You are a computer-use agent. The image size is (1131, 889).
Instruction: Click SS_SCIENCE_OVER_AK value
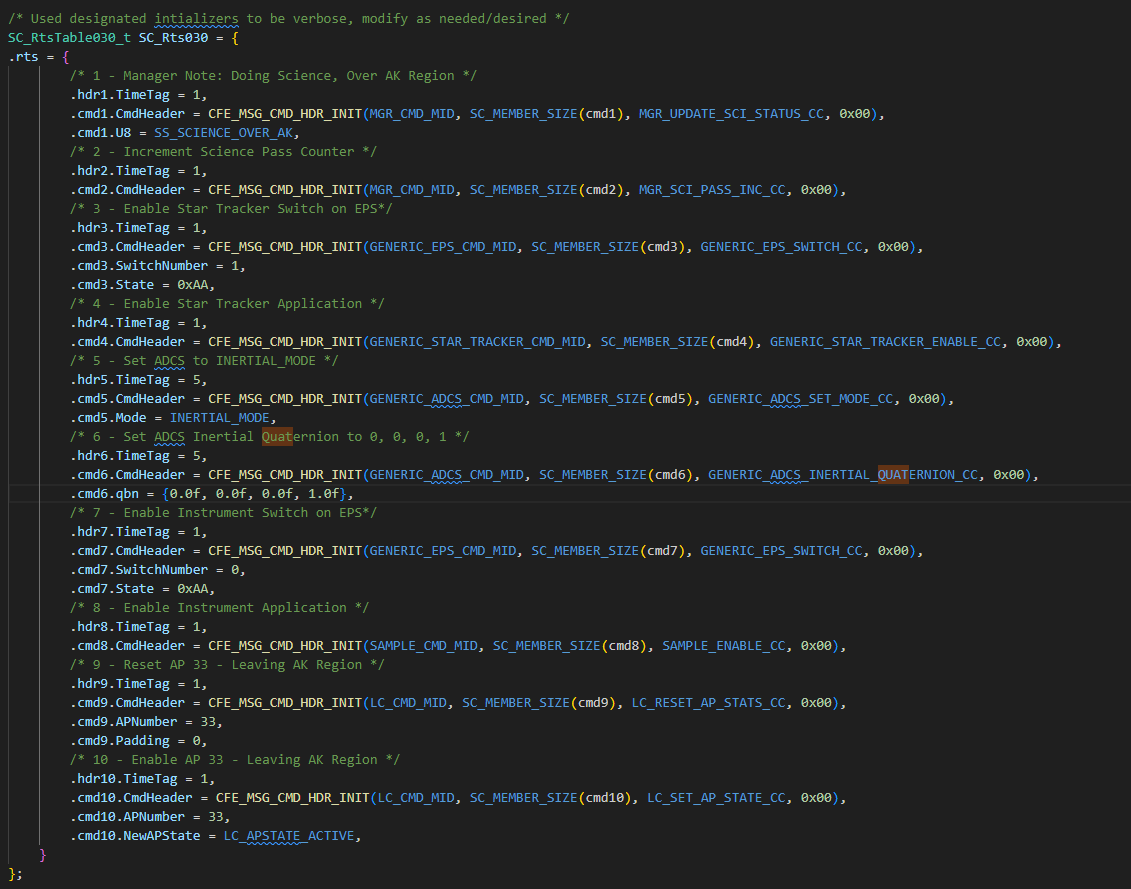point(224,133)
